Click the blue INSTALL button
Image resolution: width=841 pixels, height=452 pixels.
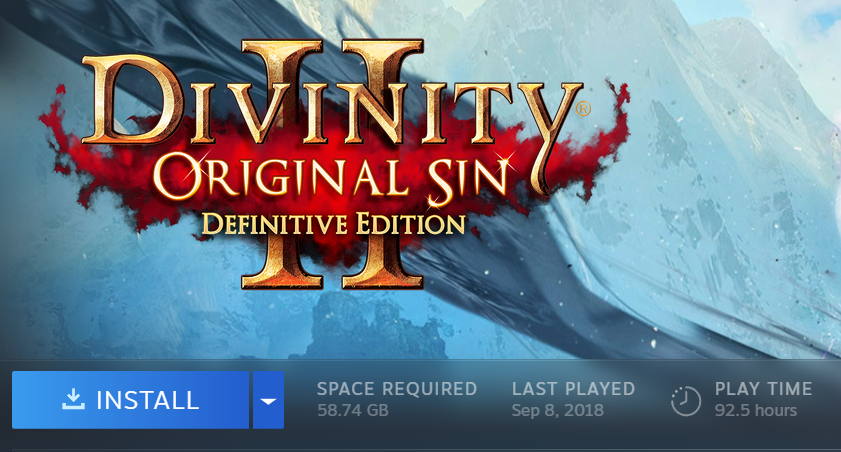[x=130, y=400]
